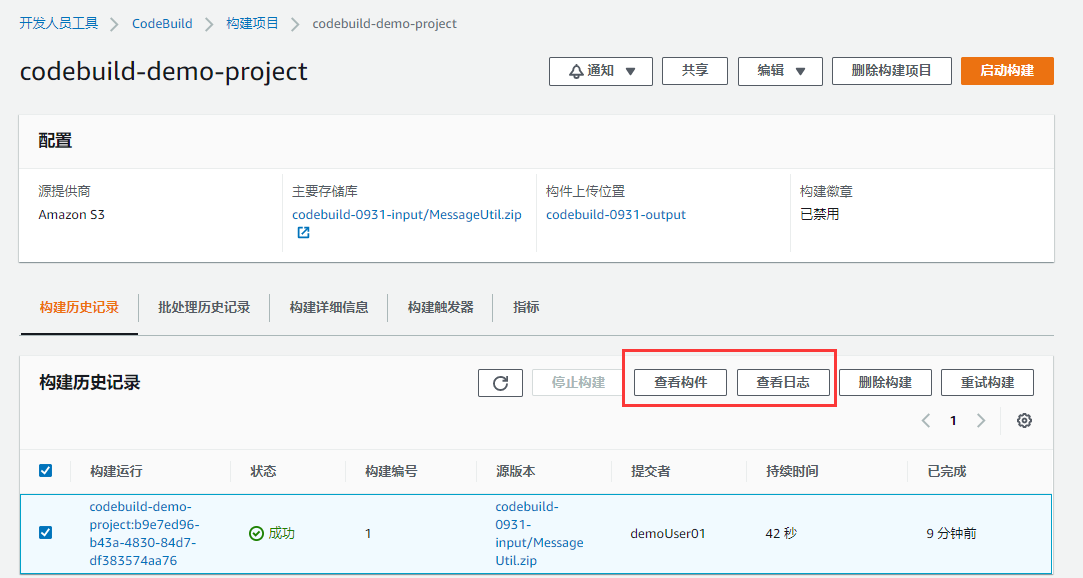This screenshot has width=1083, height=578.
Task: Click the 共享 button
Action: click(695, 70)
